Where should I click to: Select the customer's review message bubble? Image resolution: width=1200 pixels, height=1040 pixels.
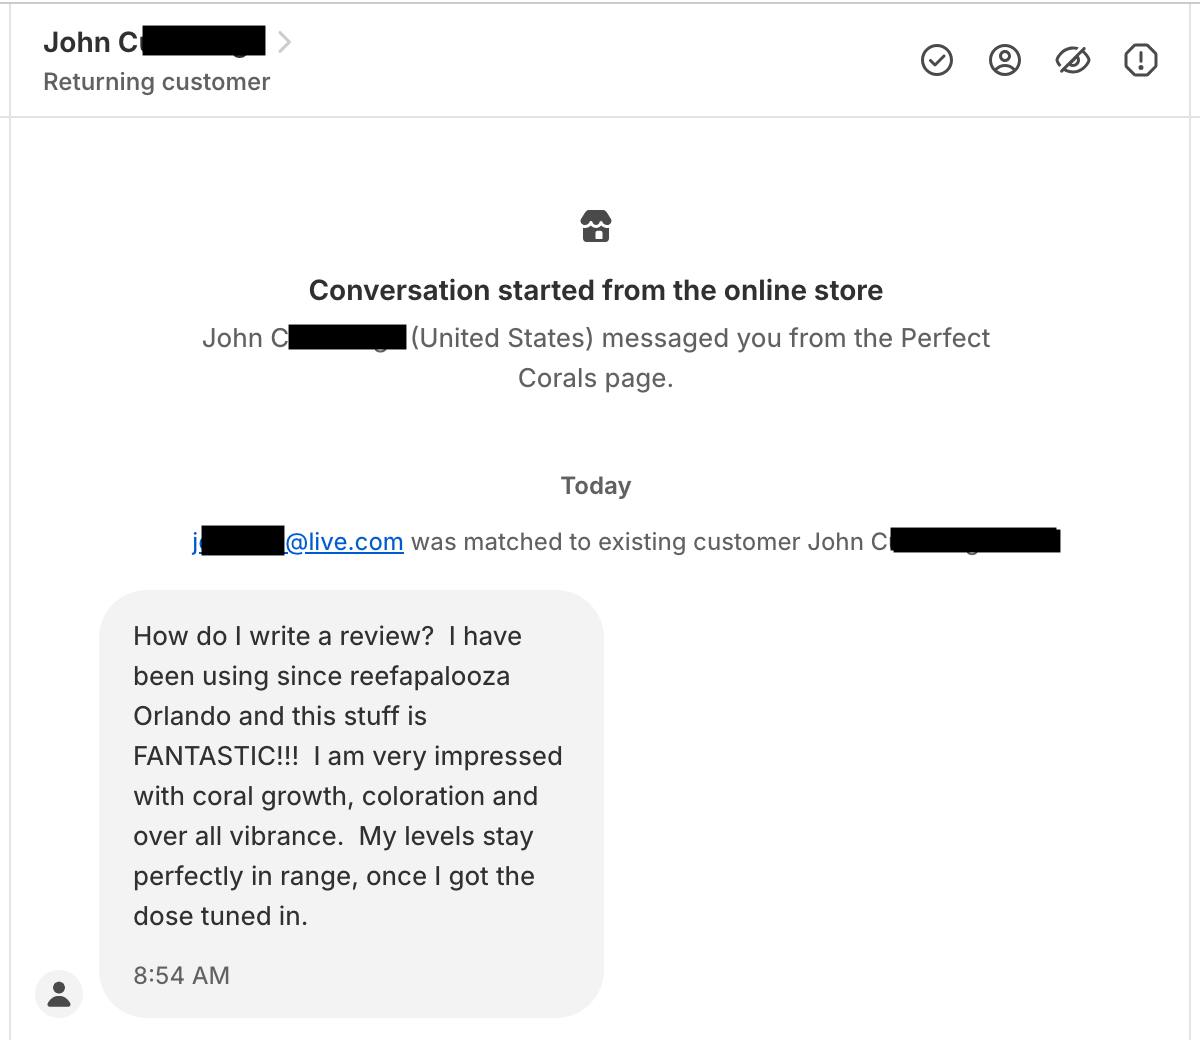(x=352, y=804)
